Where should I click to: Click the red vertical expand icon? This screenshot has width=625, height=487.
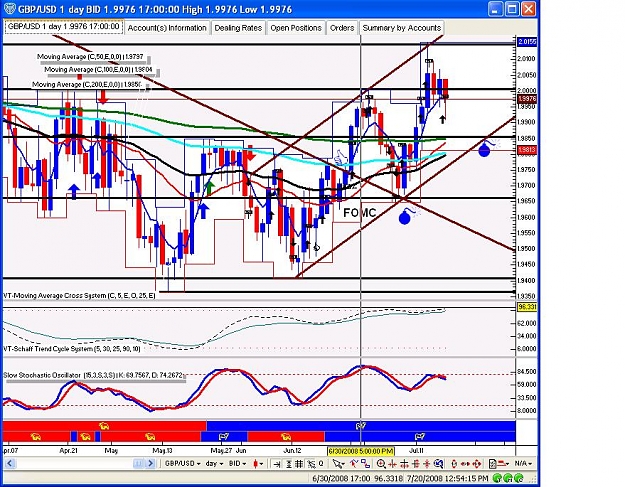pos(416,464)
